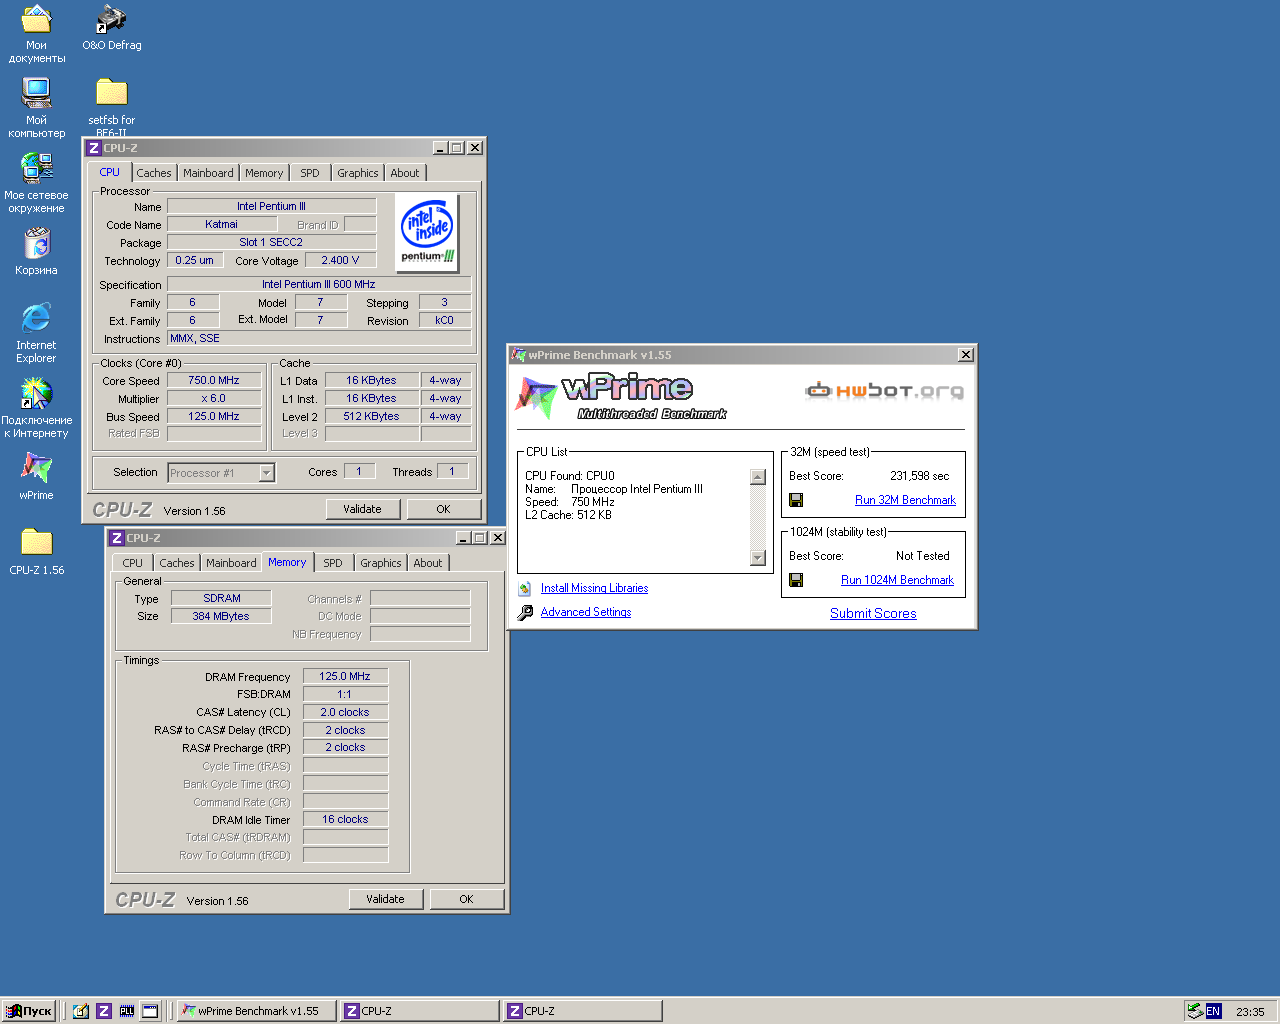Run the 1024M Benchmark
The width and height of the screenshot is (1280, 1024).
(x=897, y=580)
